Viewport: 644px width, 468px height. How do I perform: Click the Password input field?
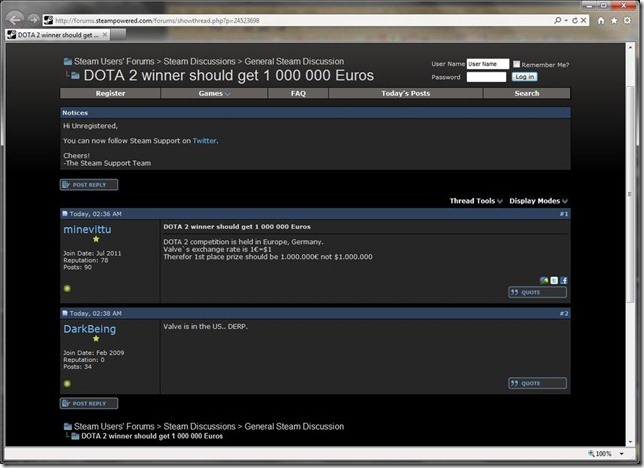(x=486, y=77)
